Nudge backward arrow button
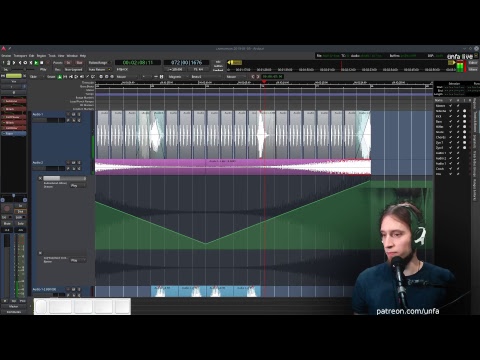Viewport: 480px width, 360px height. pos(253,77)
